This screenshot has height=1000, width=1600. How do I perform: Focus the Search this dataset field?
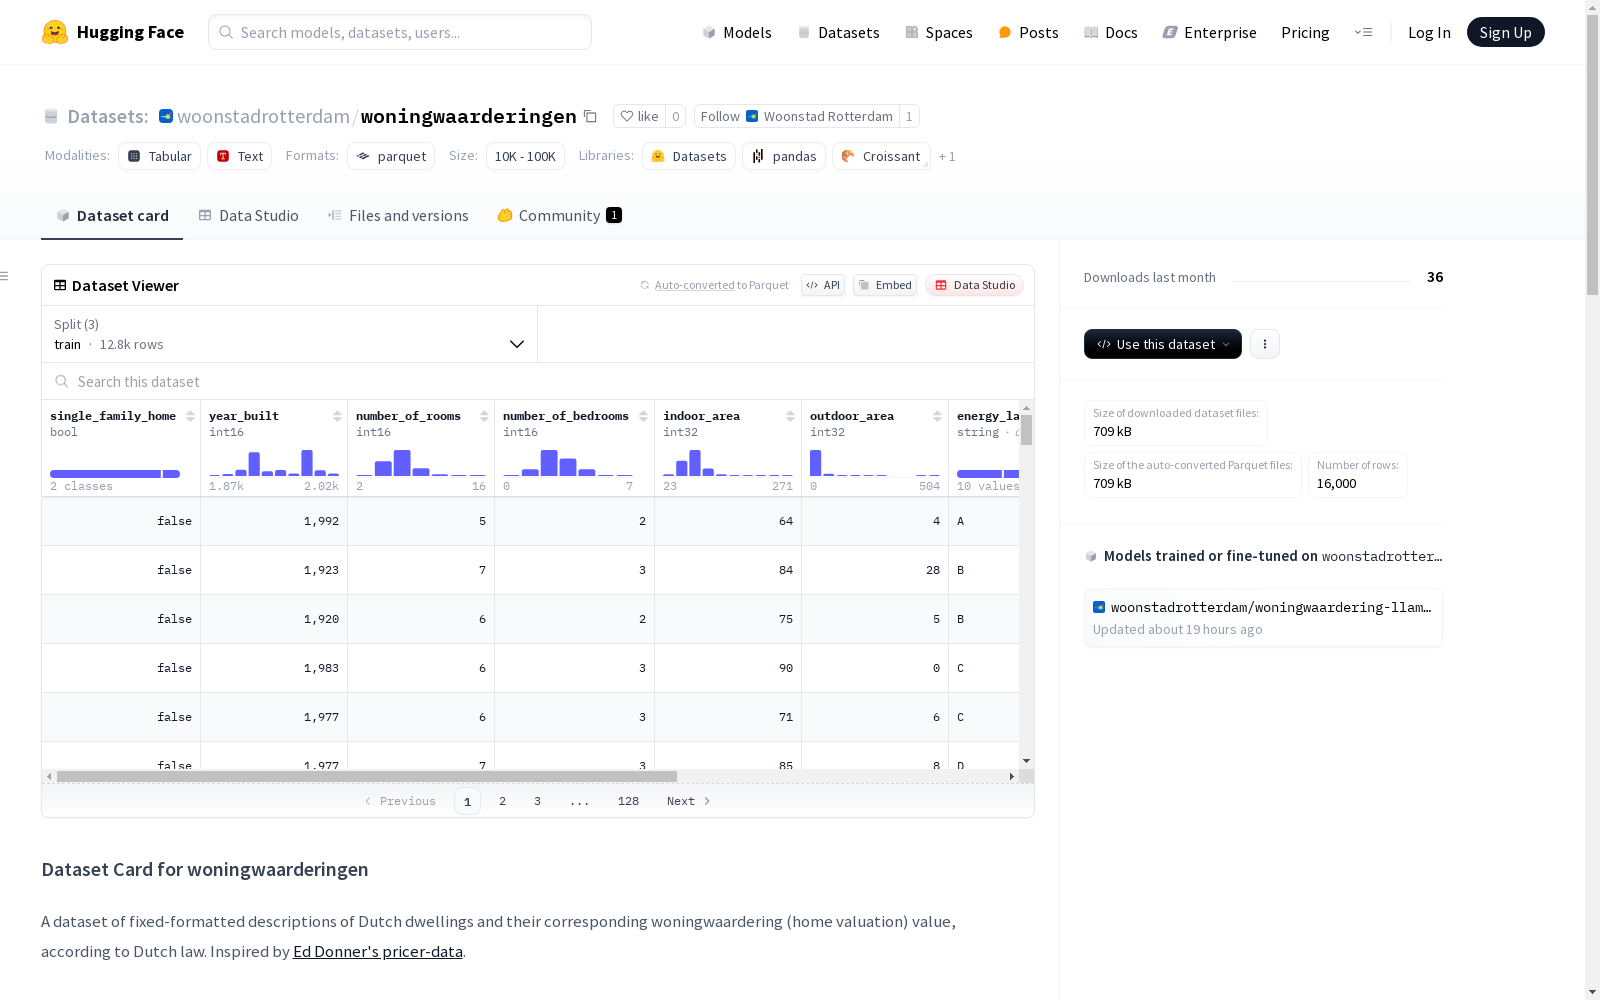coord(538,382)
